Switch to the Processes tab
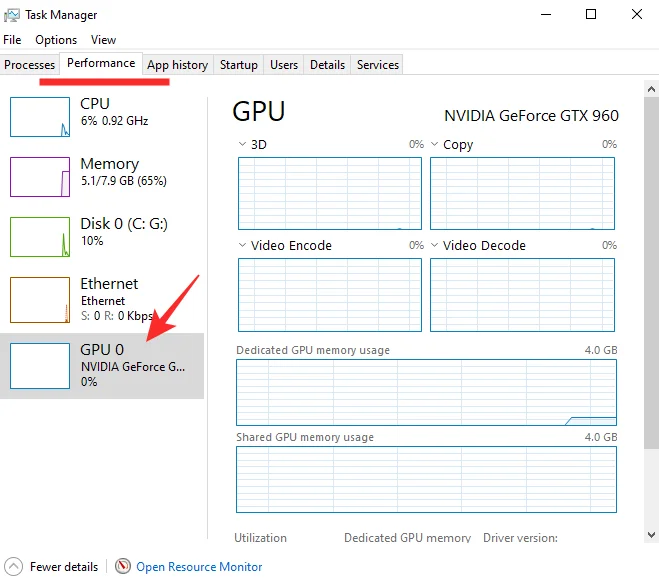This screenshot has height=588, width=659. (x=30, y=65)
